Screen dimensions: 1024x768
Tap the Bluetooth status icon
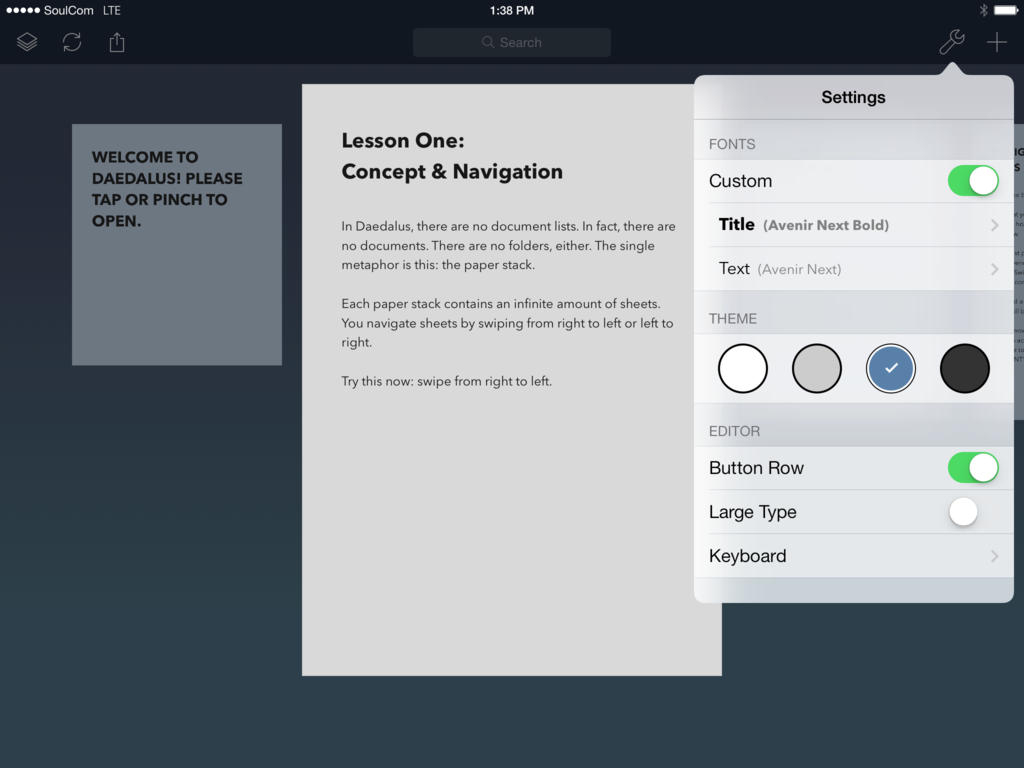pos(984,10)
